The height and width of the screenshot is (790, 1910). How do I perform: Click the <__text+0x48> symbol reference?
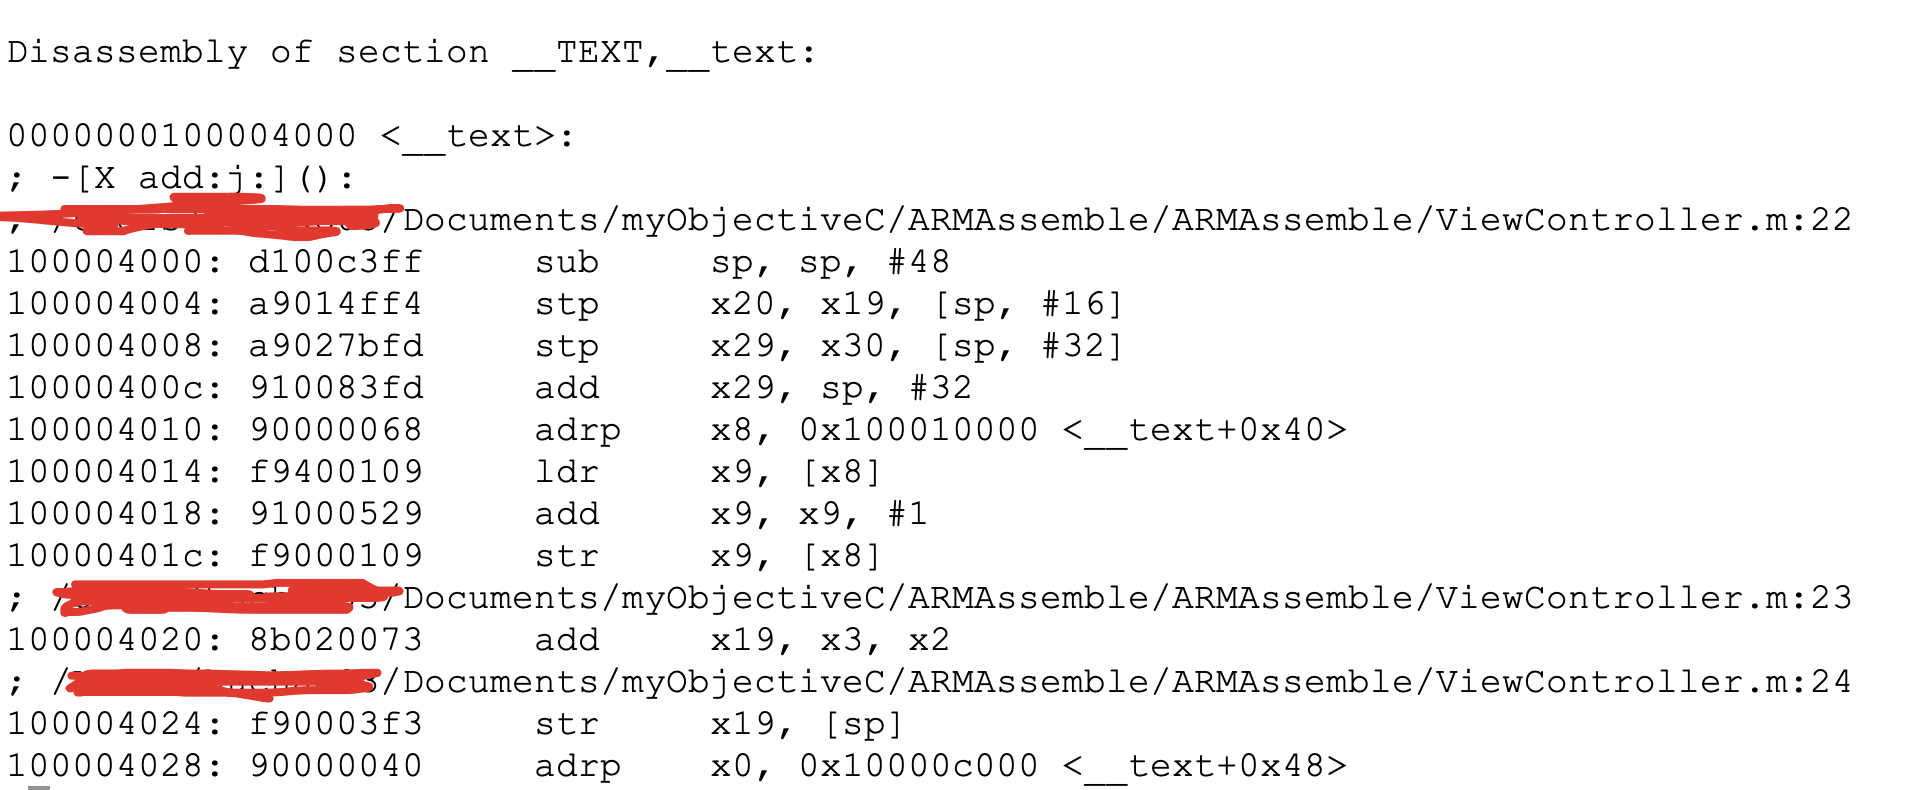[1204, 766]
